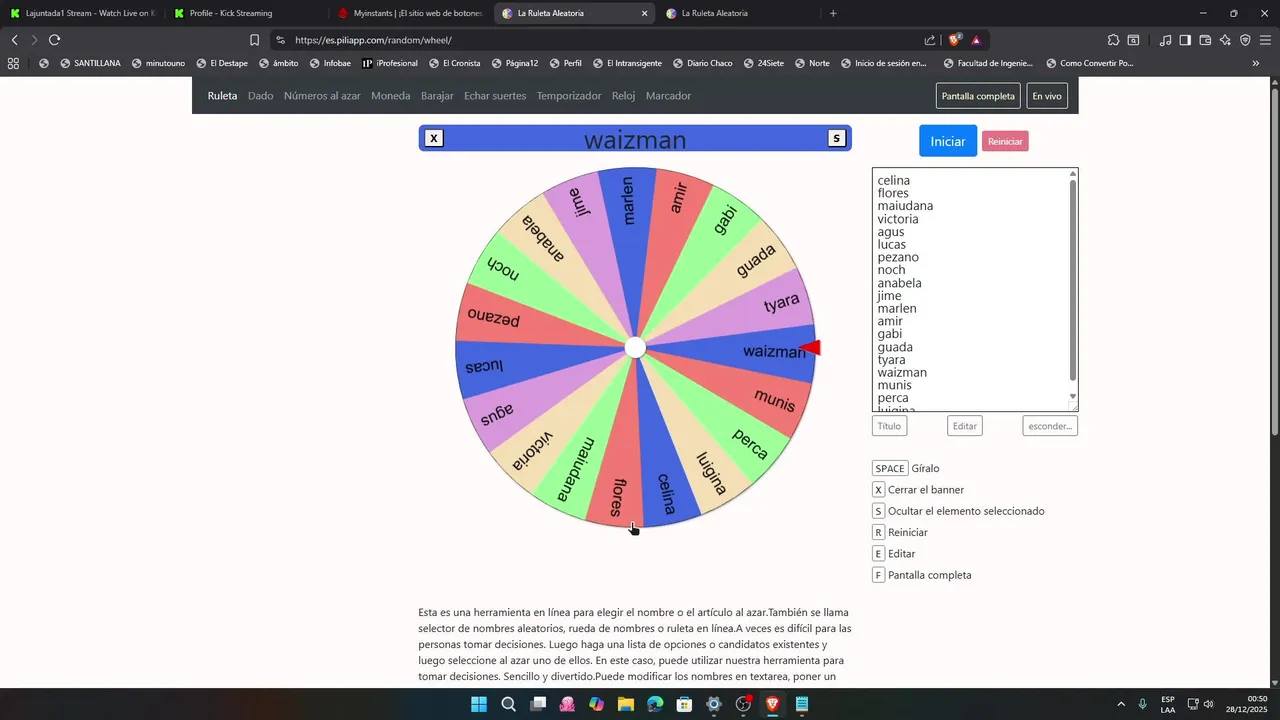Expand the hidden bookmarks chevron
1280x720 pixels.
(x=1256, y=63)
